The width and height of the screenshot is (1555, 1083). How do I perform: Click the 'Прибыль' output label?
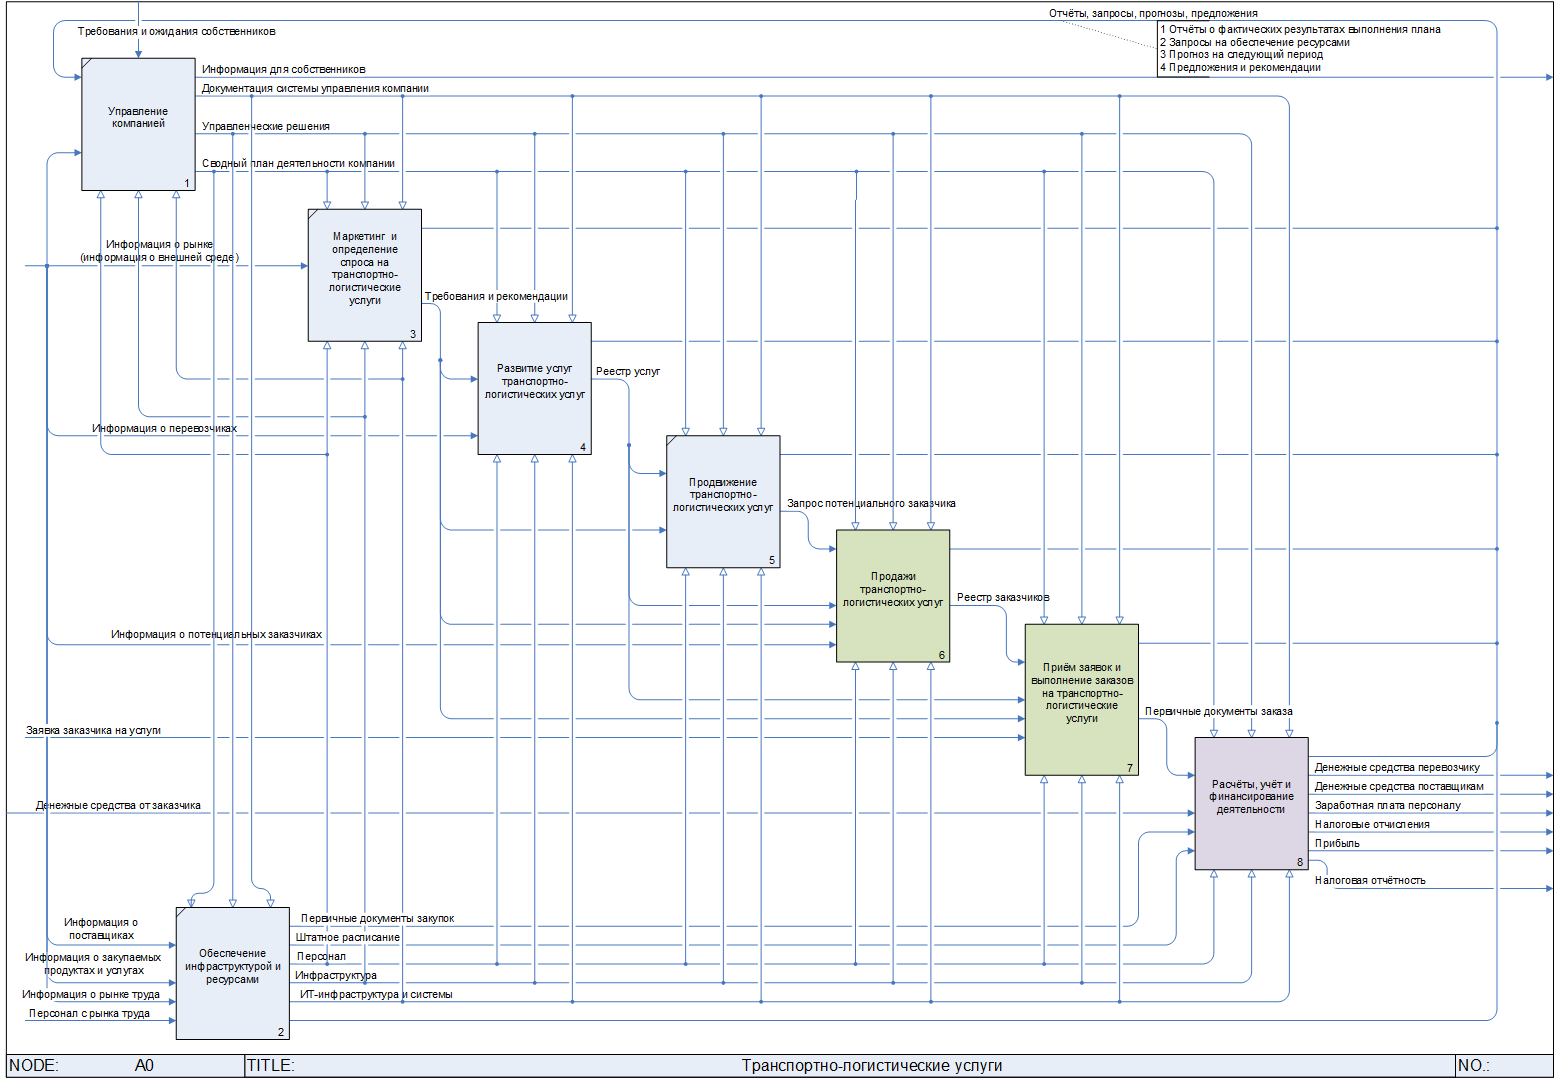point(1337,844)
